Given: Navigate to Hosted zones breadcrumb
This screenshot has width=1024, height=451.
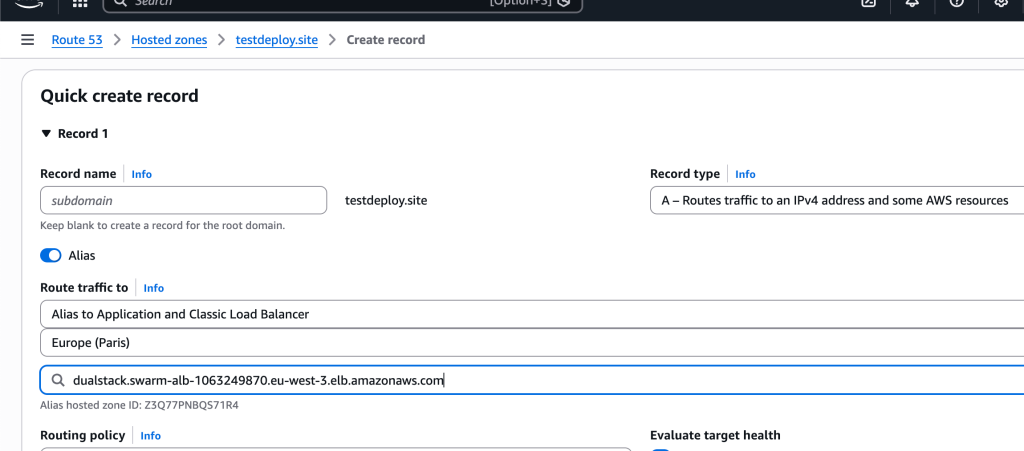Looking at the screenshot, I should [170, 40].
